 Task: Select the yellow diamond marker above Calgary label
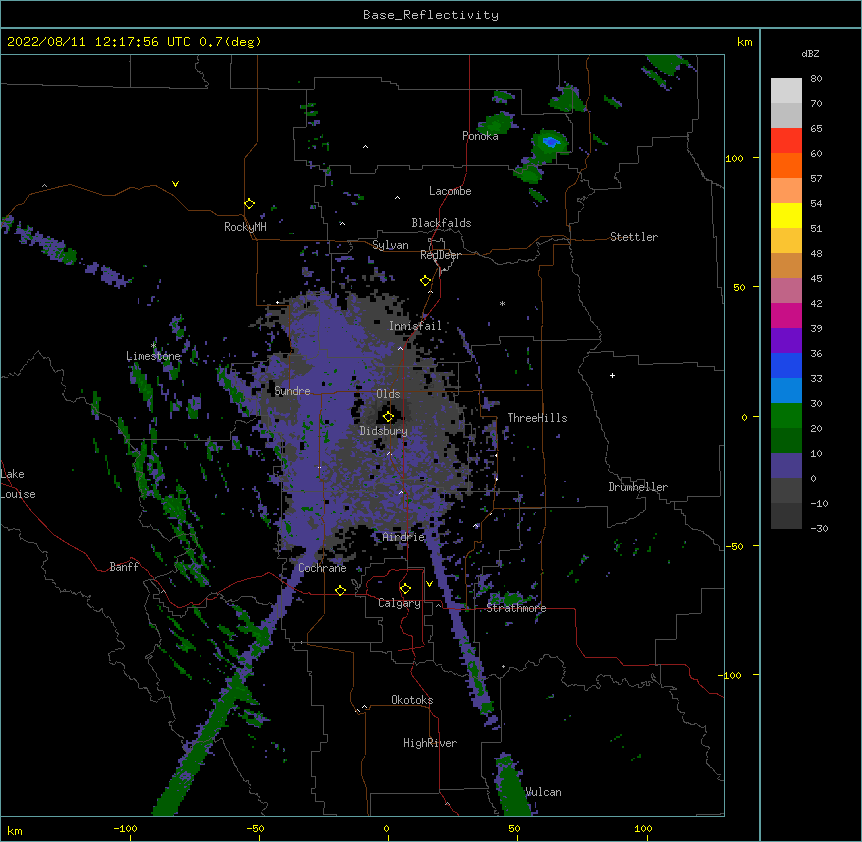[405, 589]
